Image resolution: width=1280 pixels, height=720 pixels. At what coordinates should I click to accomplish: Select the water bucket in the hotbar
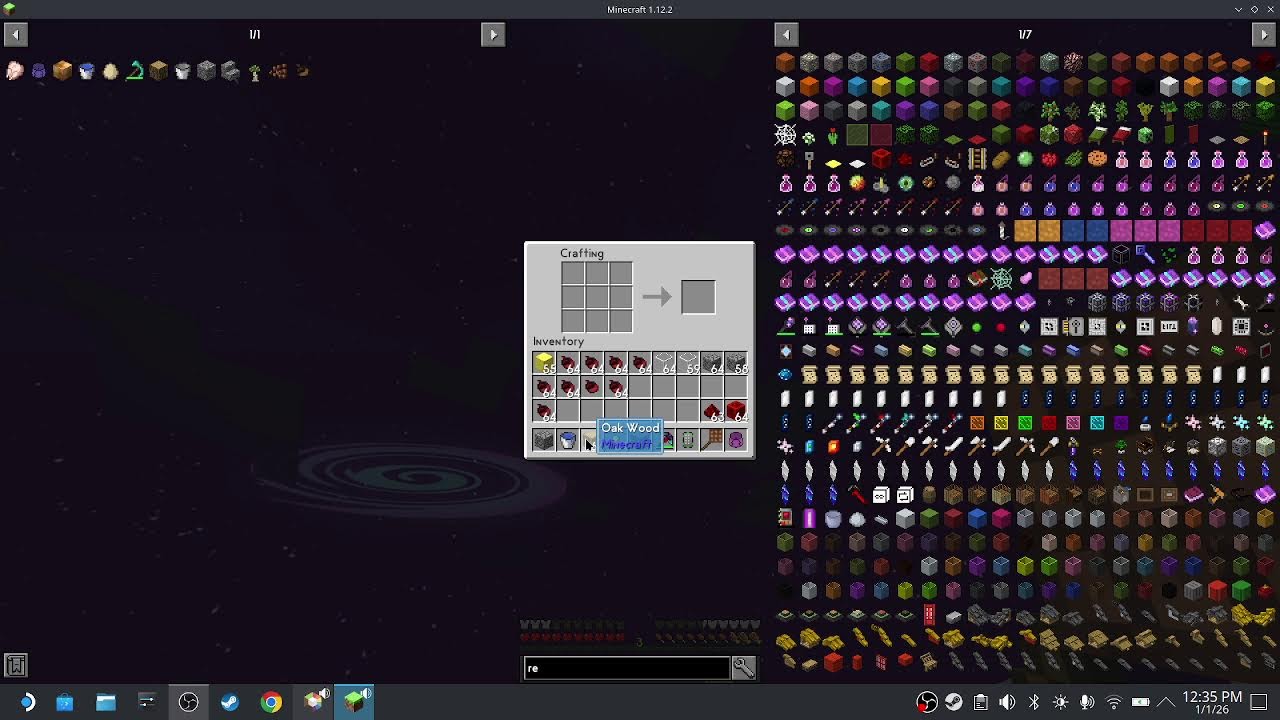pyautogui.click(x=568, y=441)
